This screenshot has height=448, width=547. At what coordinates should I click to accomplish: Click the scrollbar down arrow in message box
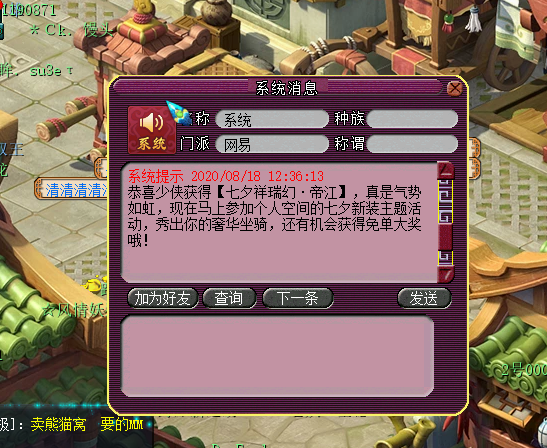[x=445, y=274]
